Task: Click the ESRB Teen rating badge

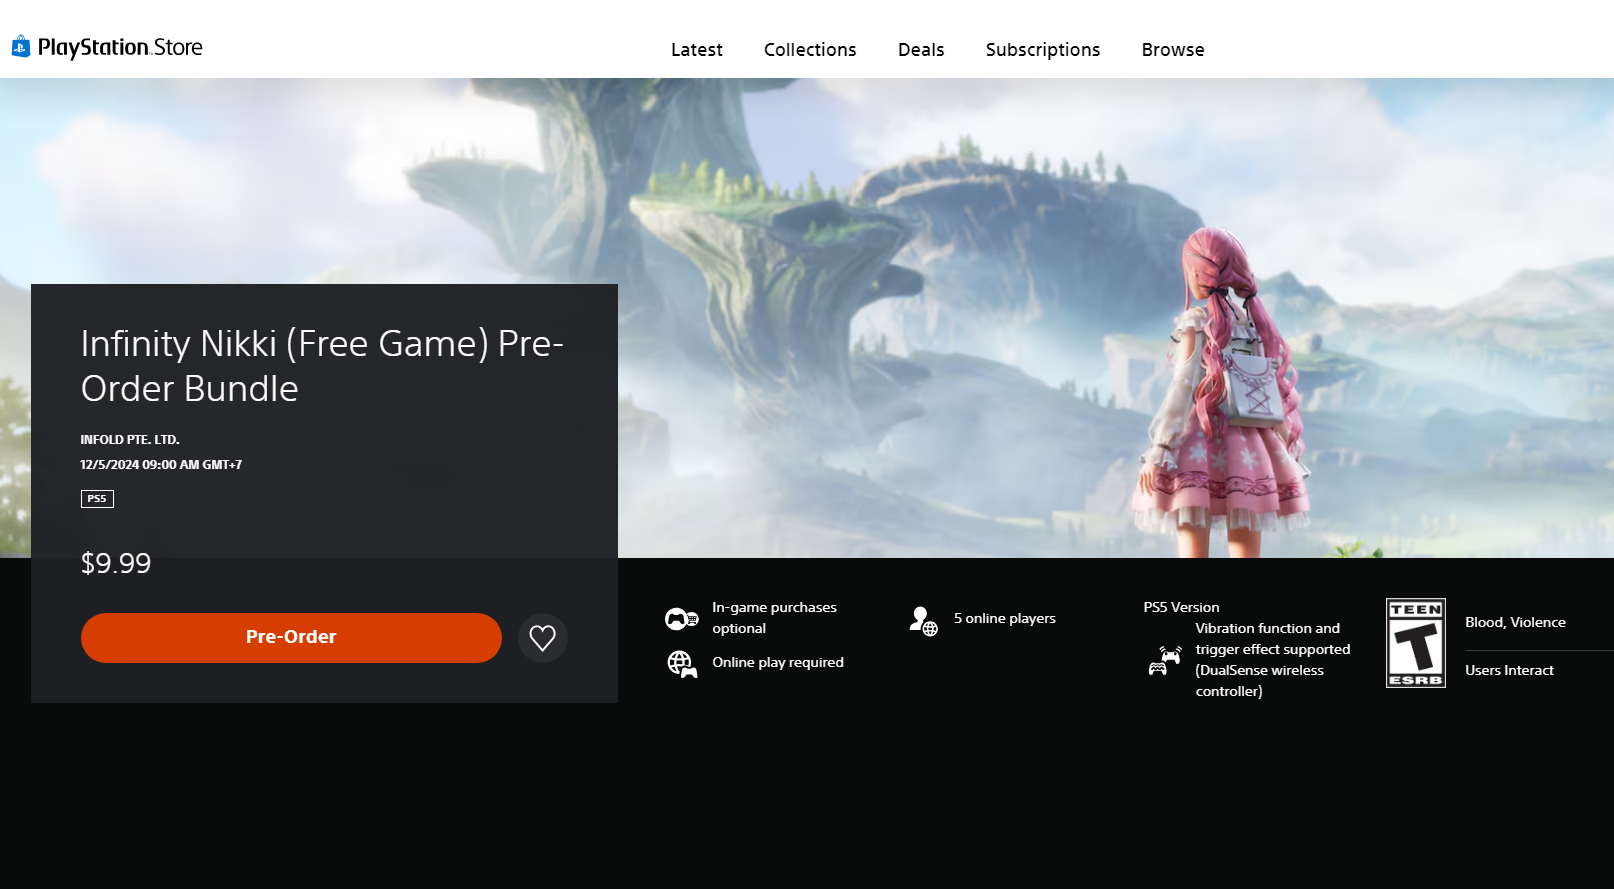Action: pyautogui.click(x=1416, y=643)
